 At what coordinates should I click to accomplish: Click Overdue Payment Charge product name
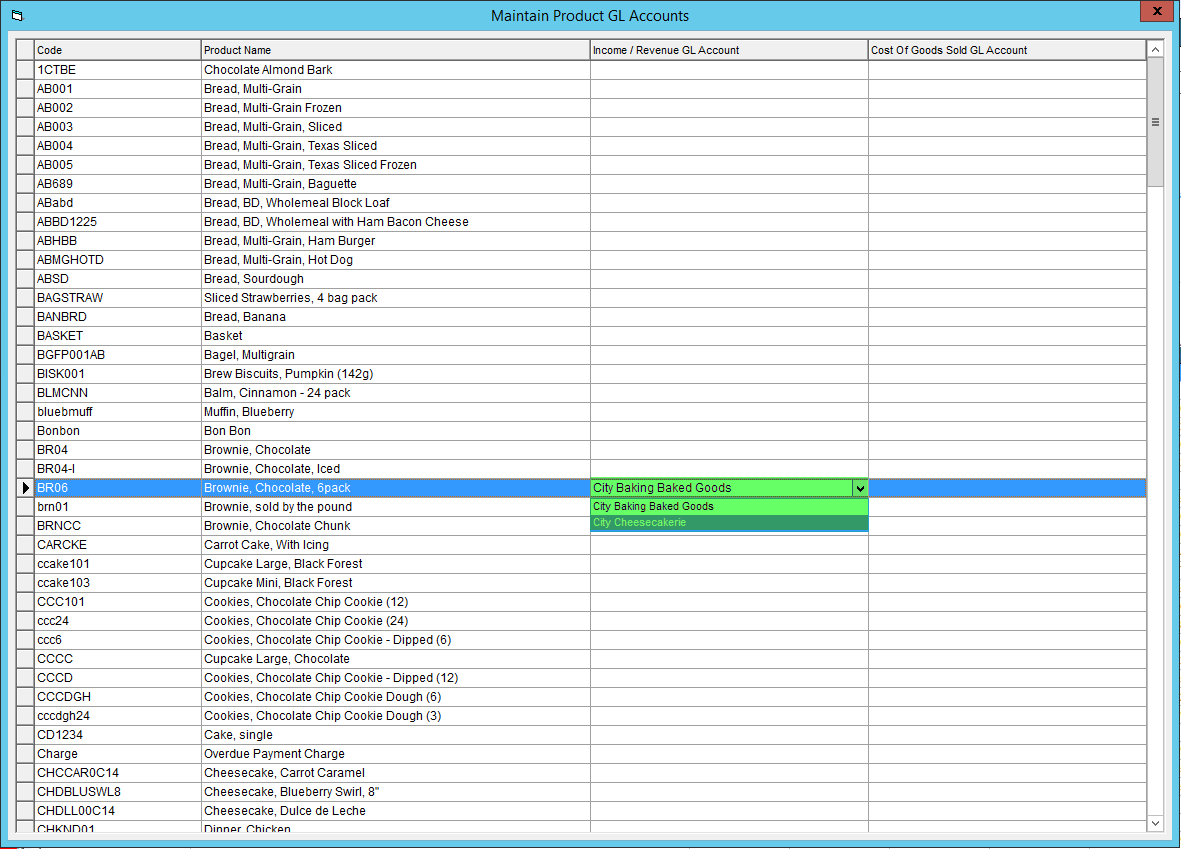click(395, 754)
